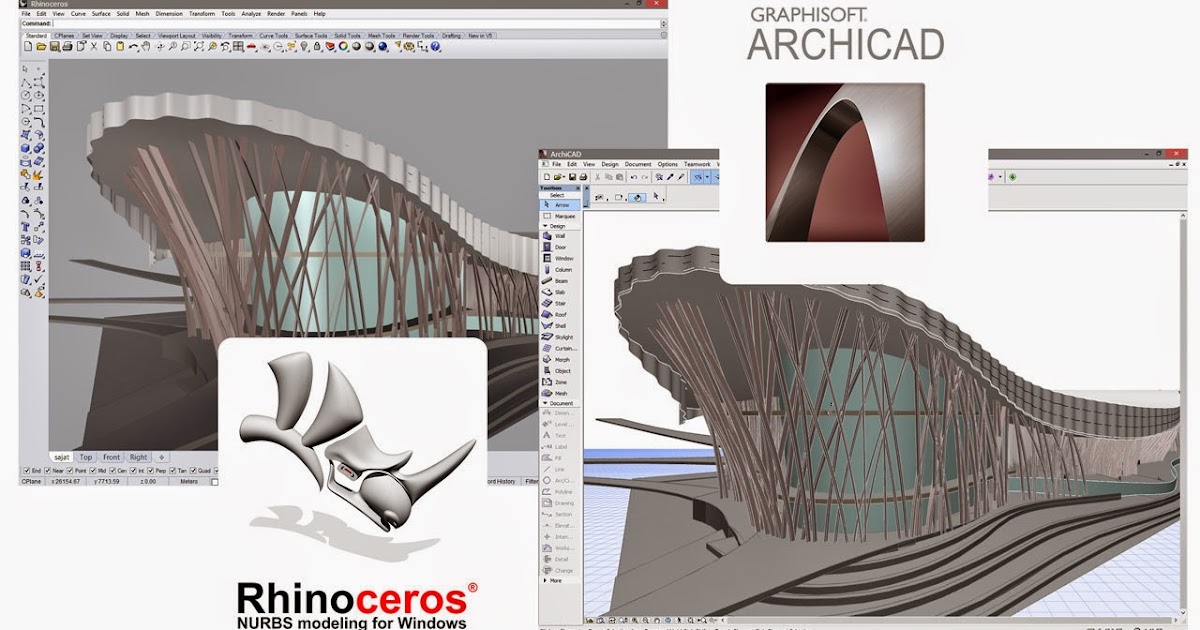The width and height of the screenshot is (1200, 630).
Task: Select the Curtain Wall tool in ArchiCAD
Action: (561, 348)
